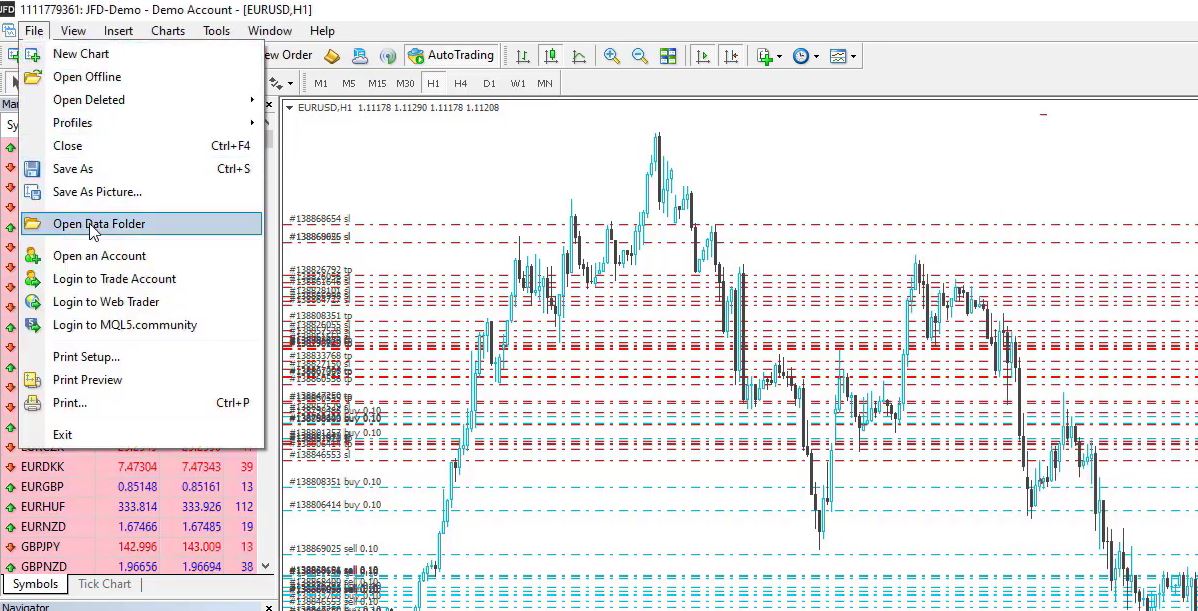
Task: Switch to the Tick Chart tab
Action: [x=104, y=584]
